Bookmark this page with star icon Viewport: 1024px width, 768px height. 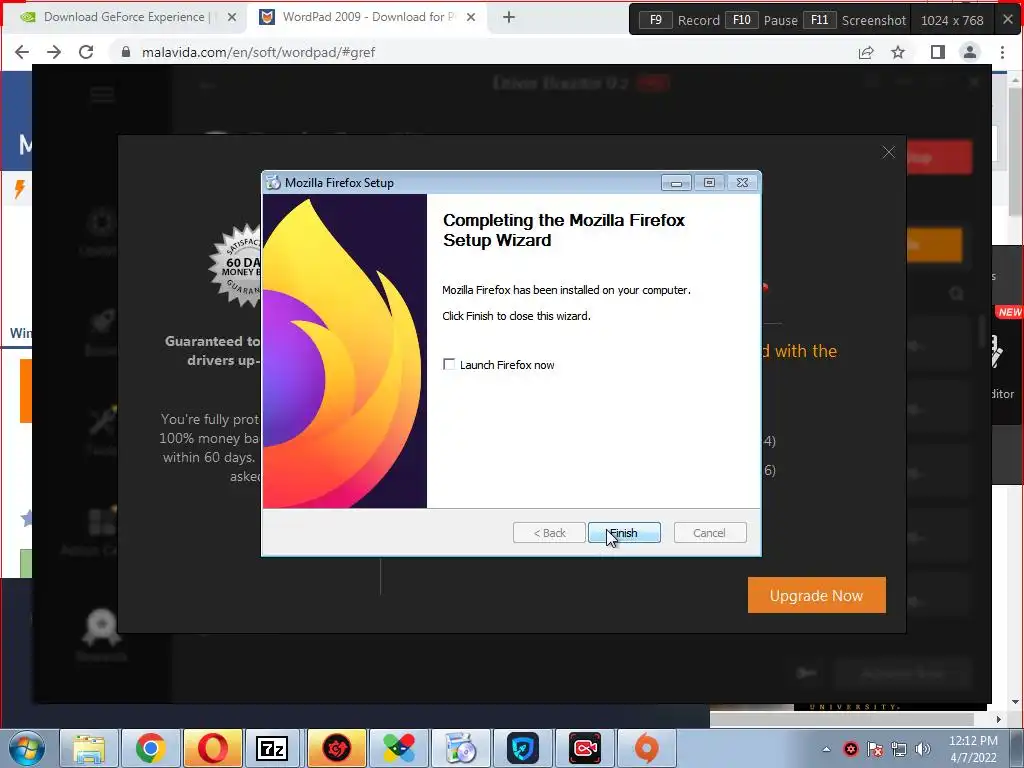[898, 52]
